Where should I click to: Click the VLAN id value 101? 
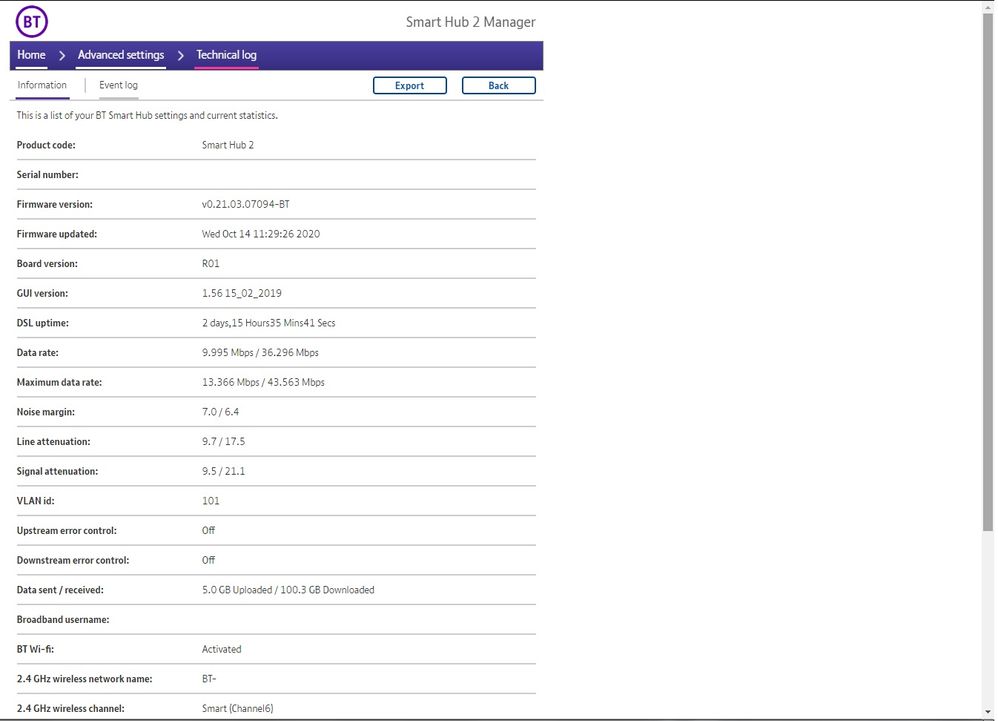(x=211, y=501)
